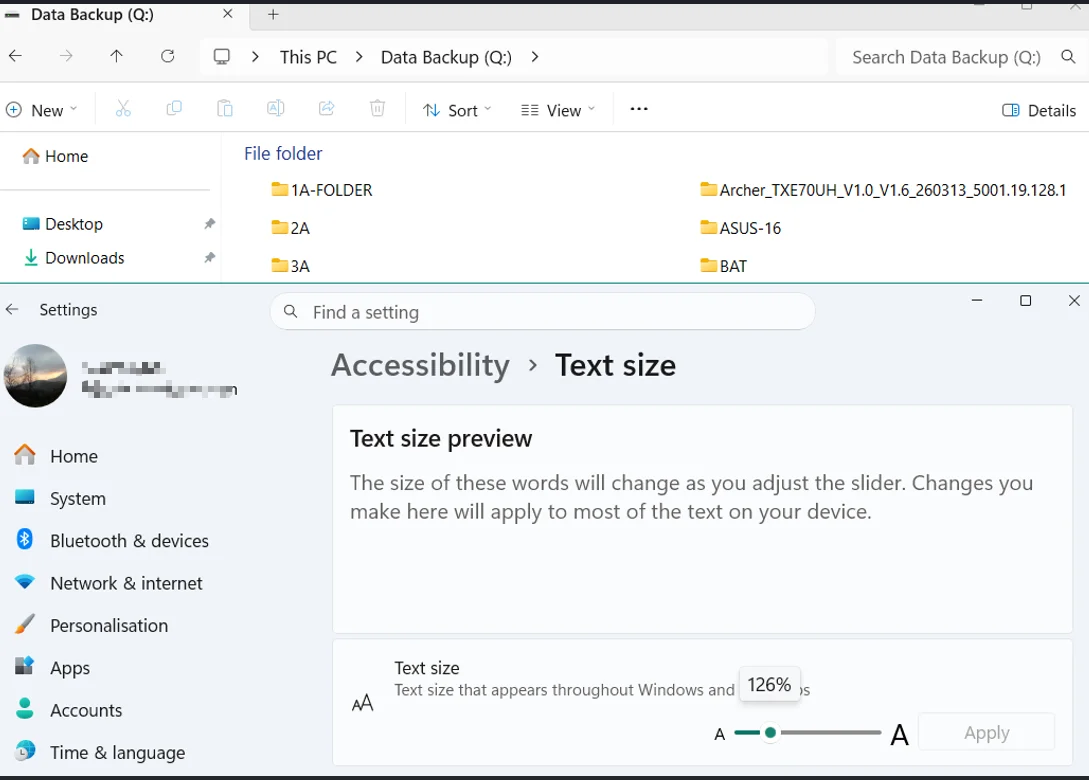Expand chevron after Data Backup (Q:) path

coord(534,57)
